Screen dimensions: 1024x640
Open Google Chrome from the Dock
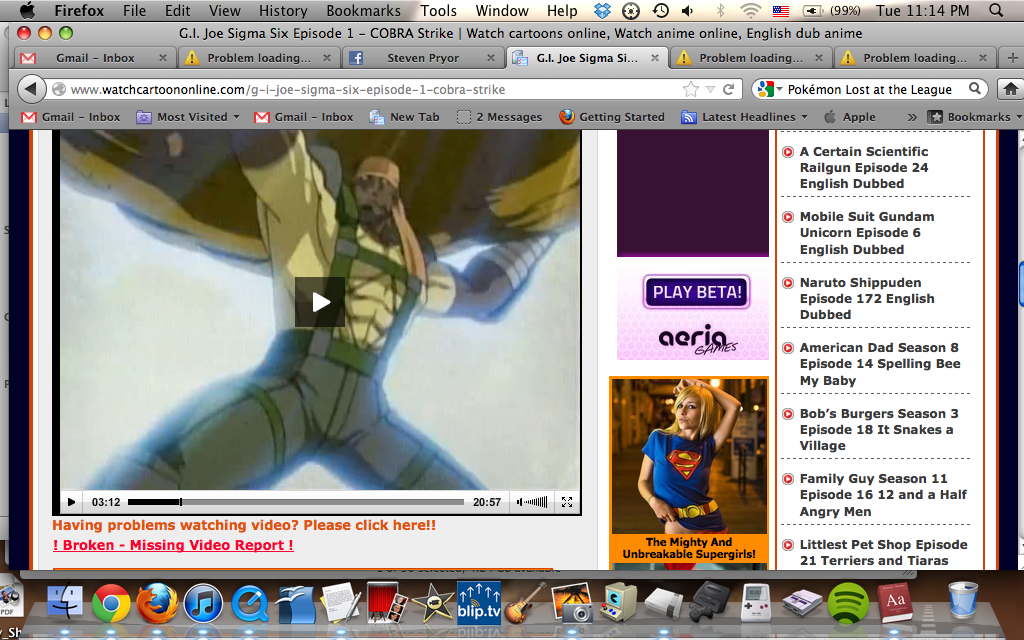tap(110, 603)
